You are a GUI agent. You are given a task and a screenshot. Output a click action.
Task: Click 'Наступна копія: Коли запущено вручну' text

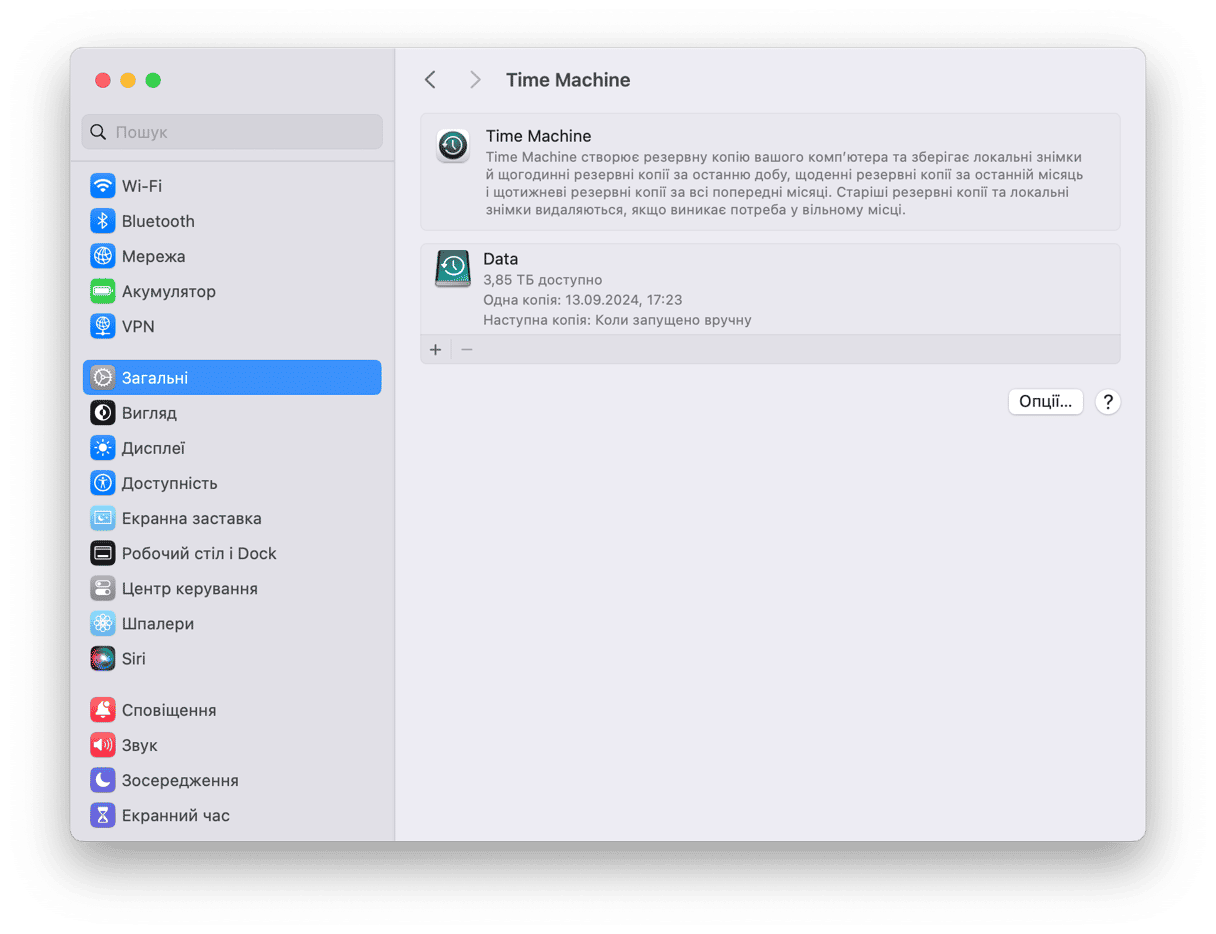[x=617, y=320]
